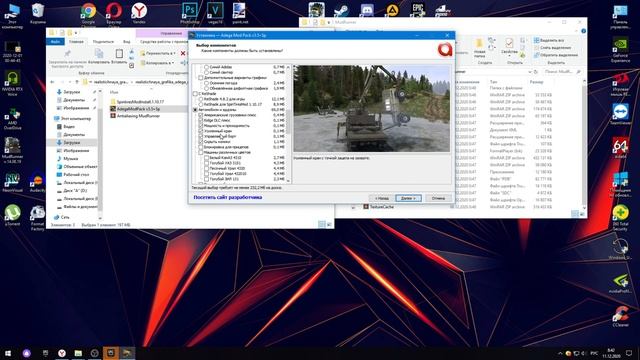The height and width of the screenshot is (360, 640).
Task: Open Move To dropdown in Explorer ribbon
Action: pos(158,53)
